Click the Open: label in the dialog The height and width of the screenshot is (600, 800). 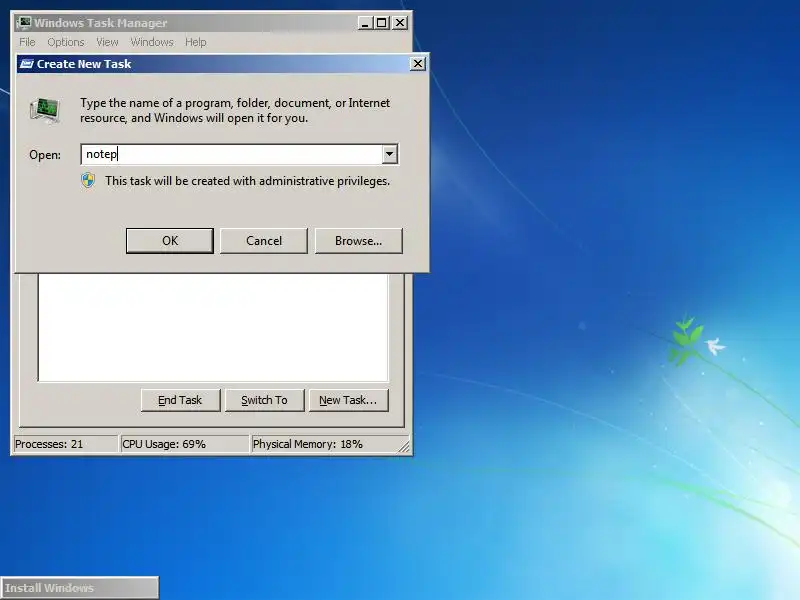[x=45, y=155]
